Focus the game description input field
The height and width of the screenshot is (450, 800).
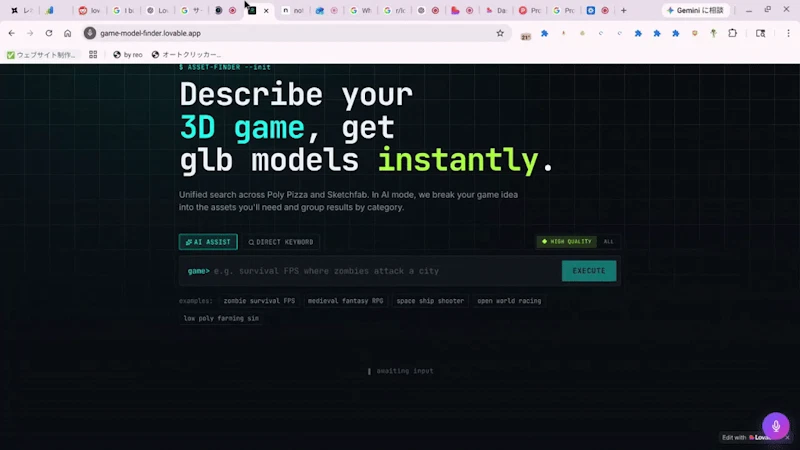(x=385, y=271)
